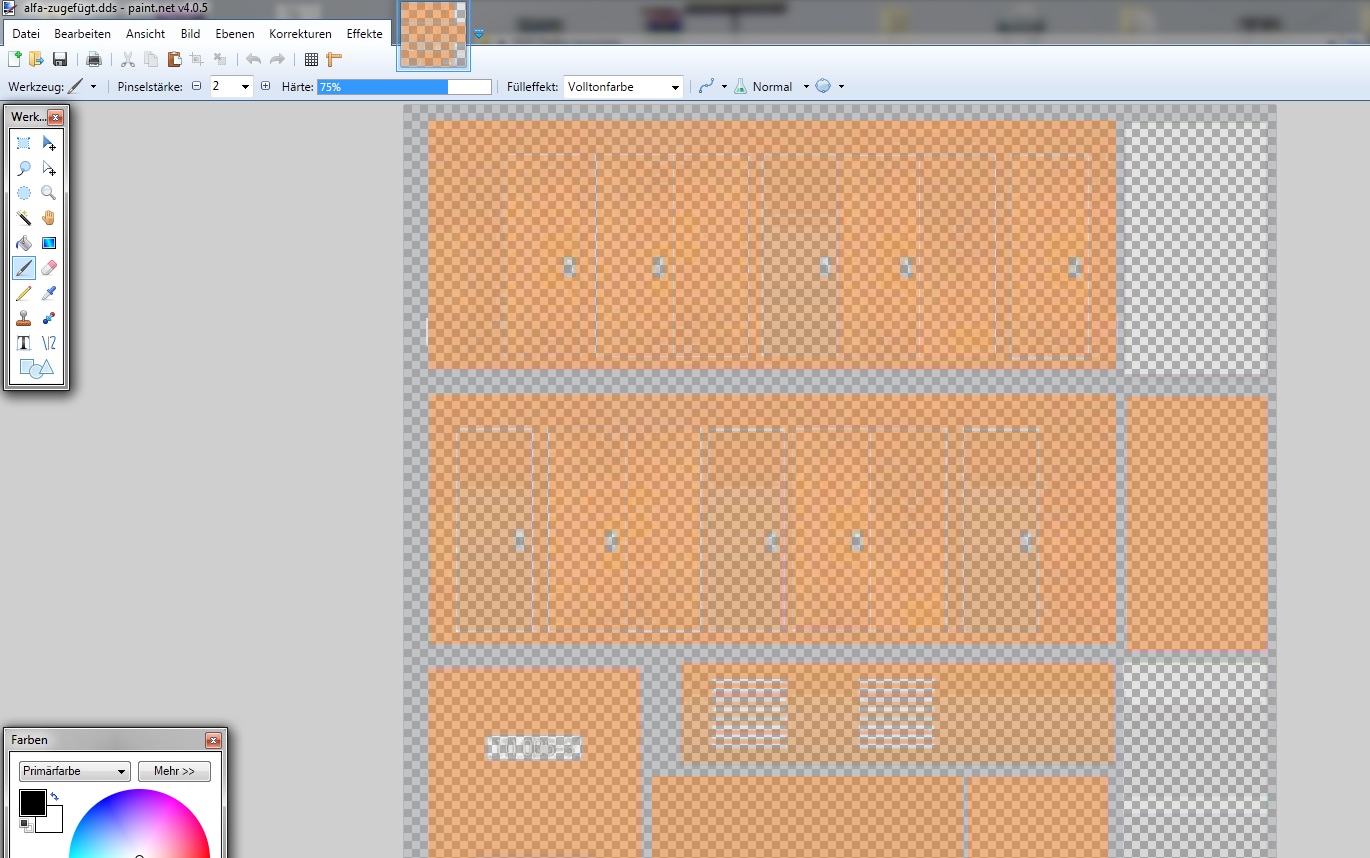1370x858 pixels.
Task: Click the Copy icon in toolbar
Action: (151, 59)
